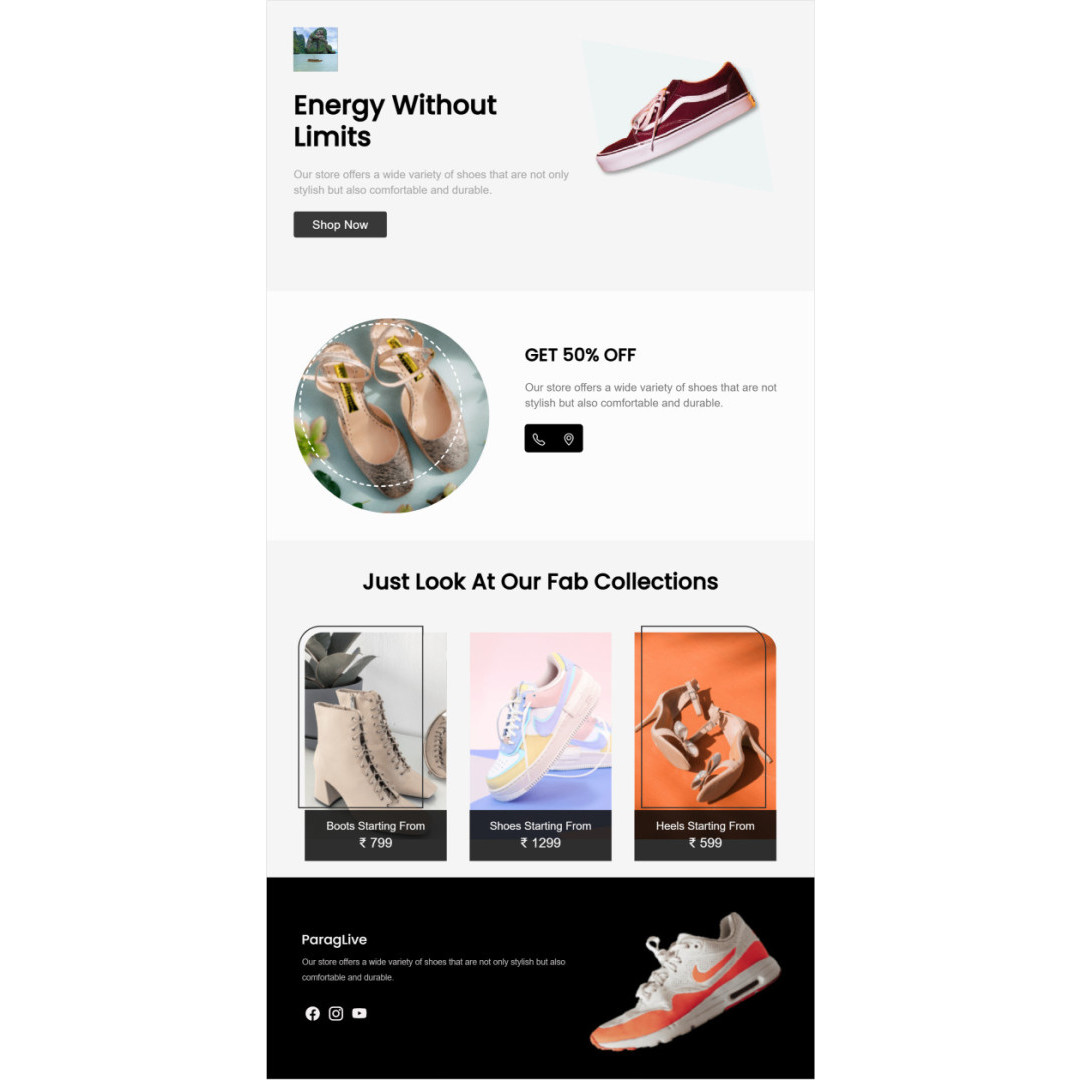1080x1080 pixels.
Task: Click the orange Nike sneaker footer image
Action: tap(685, 982)
